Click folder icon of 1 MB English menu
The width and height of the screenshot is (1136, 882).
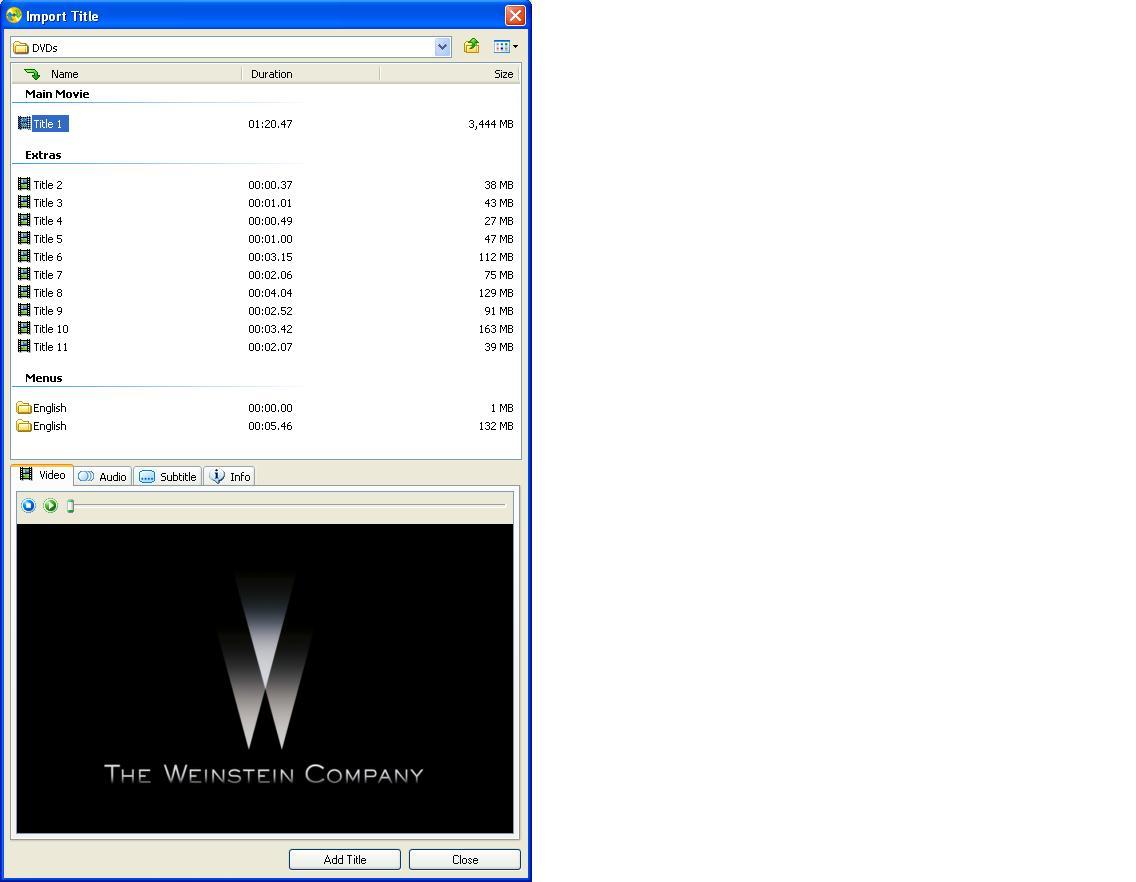24,408
